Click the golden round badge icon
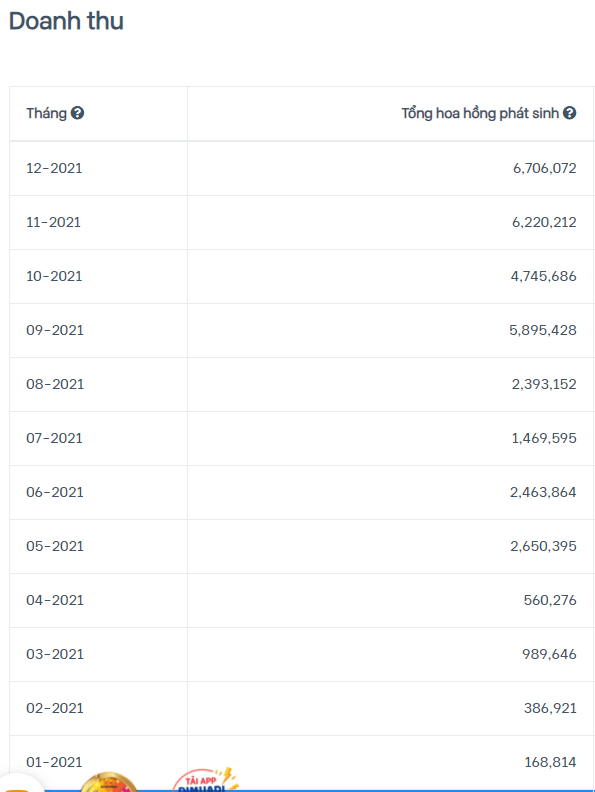Viewport: 595px width, 792px height. coord(108,782)
